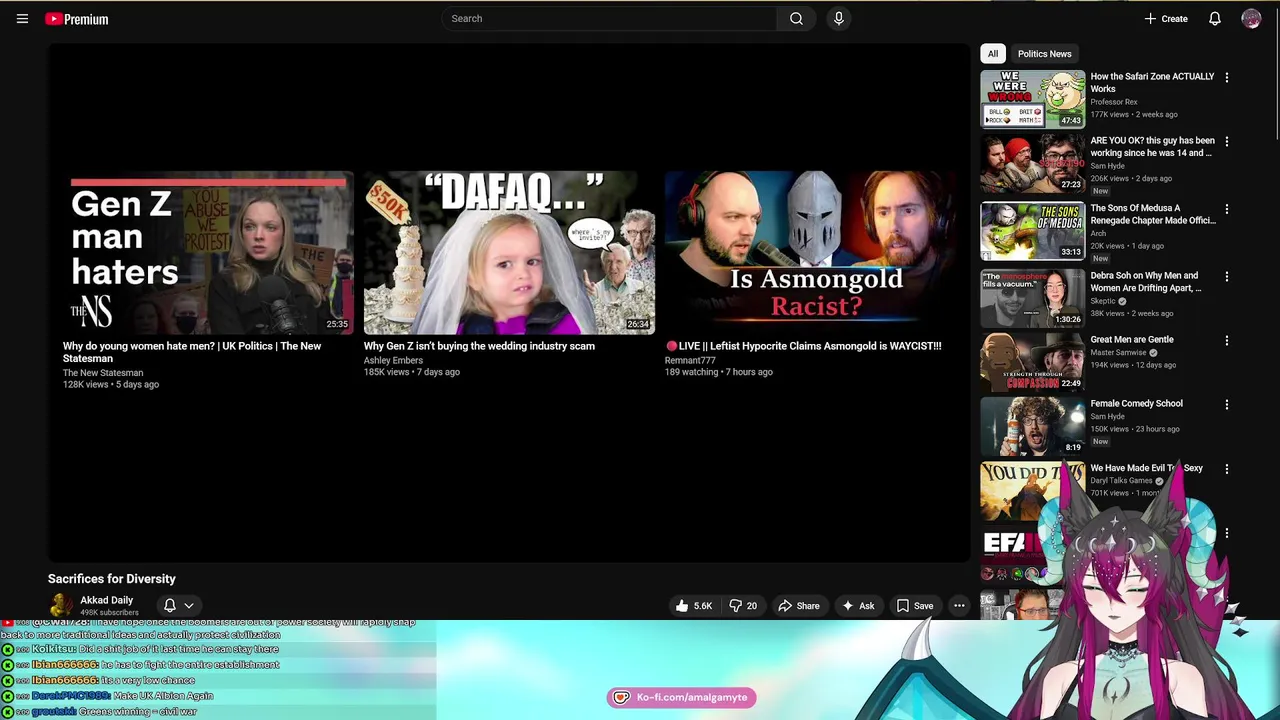
Task: Visit the Ashley Embers channel
Action: pyautogui.click(x=393, y=360)
